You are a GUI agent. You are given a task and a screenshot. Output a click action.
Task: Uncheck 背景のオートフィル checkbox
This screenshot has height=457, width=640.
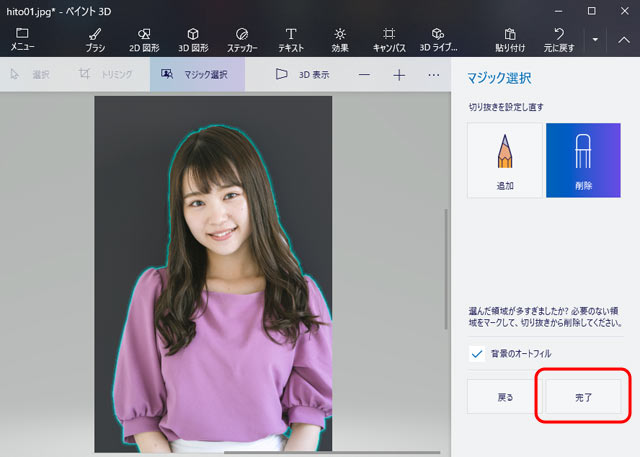pyautogui.click(x=477, y=354)
